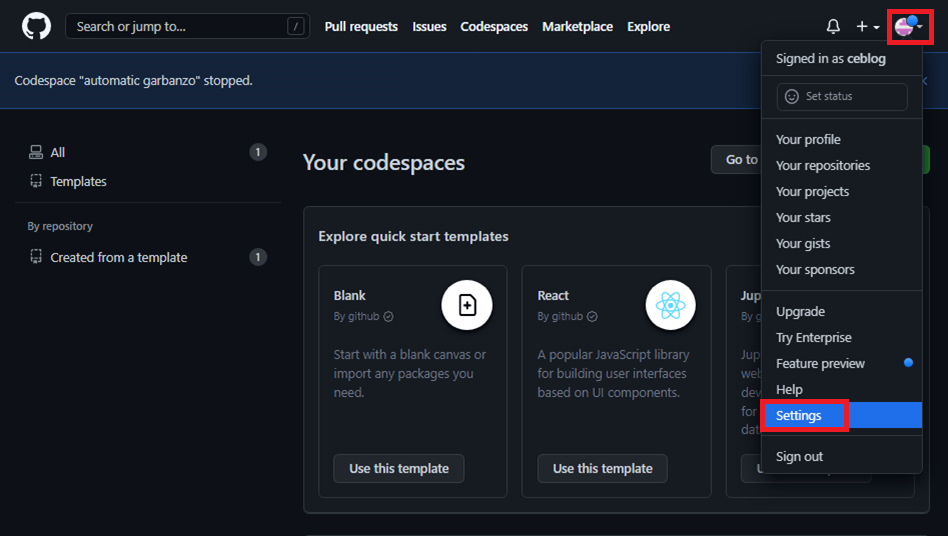This screenshot has width=948, height=536.
Task: Click the Blank template title
Action: coord(349,295)
